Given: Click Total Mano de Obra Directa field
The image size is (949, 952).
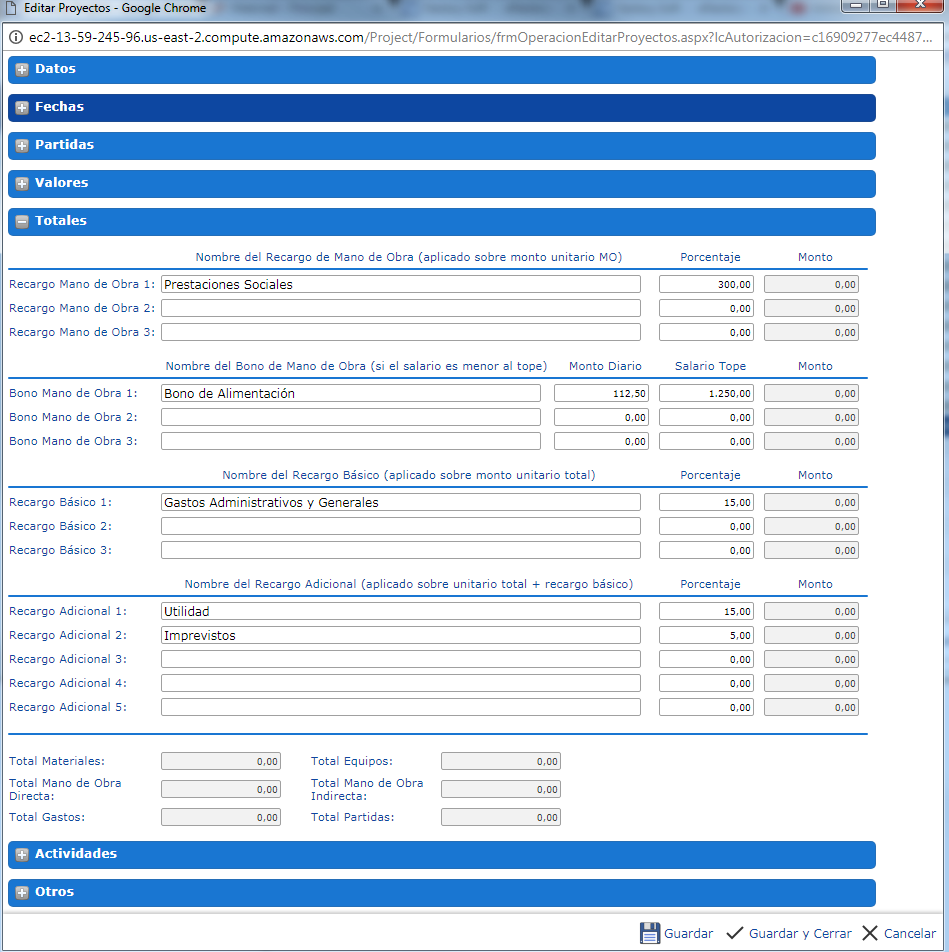Looking at the screenshot, I should coord(221,789).
